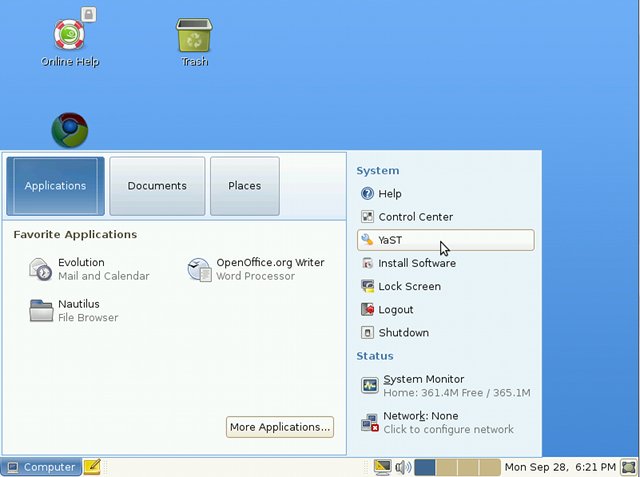
Task: Switch to the Applications tab
Action: (x=56, y=186)
